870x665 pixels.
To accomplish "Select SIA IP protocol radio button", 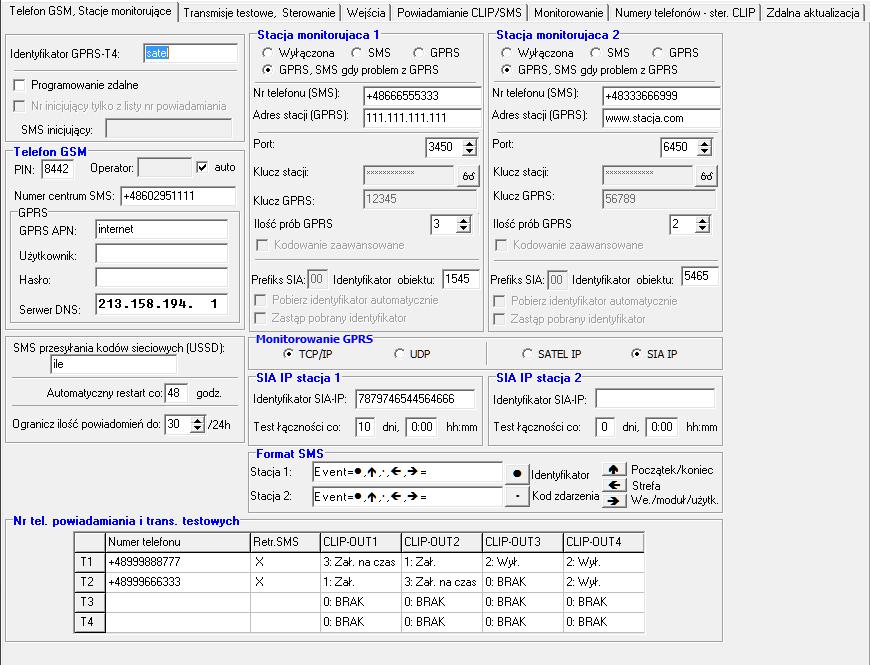I will click(x=636, y=354).
